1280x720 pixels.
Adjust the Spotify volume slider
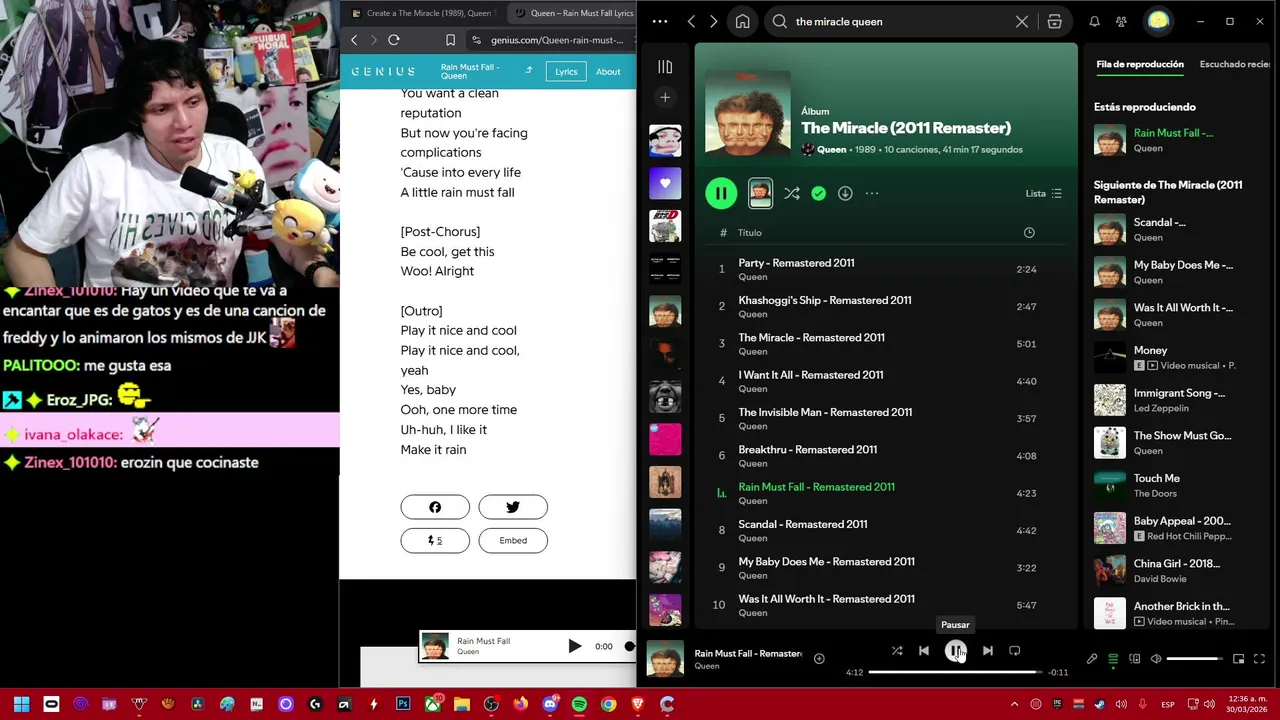[1194, 659]
